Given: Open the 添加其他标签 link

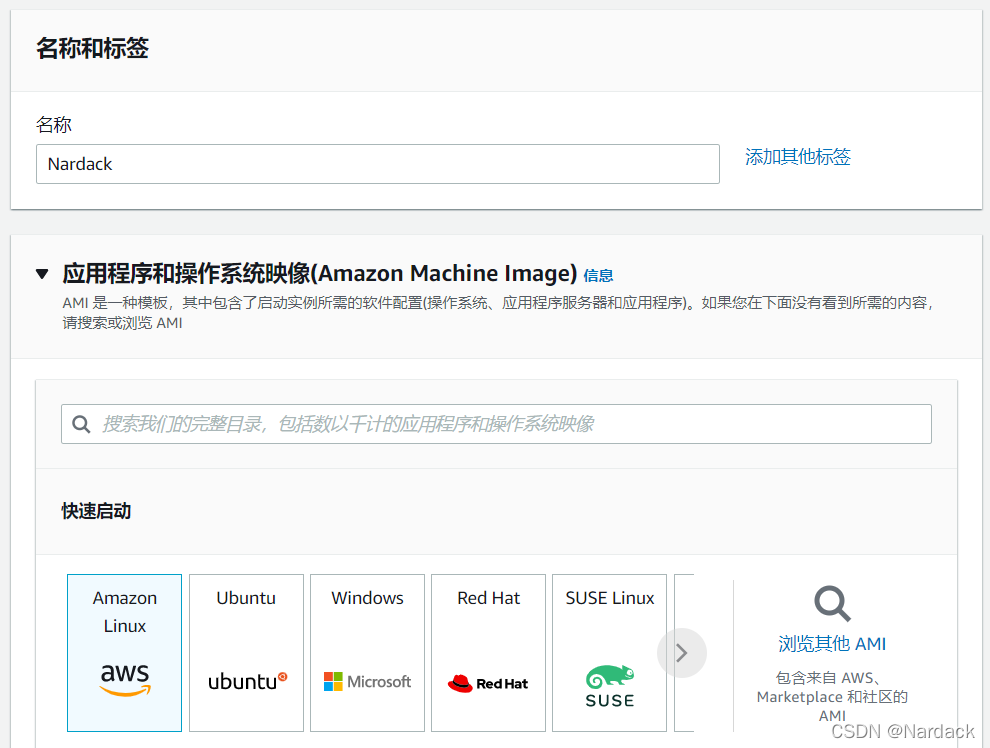Looking at the screenshot, I should 797,157.
